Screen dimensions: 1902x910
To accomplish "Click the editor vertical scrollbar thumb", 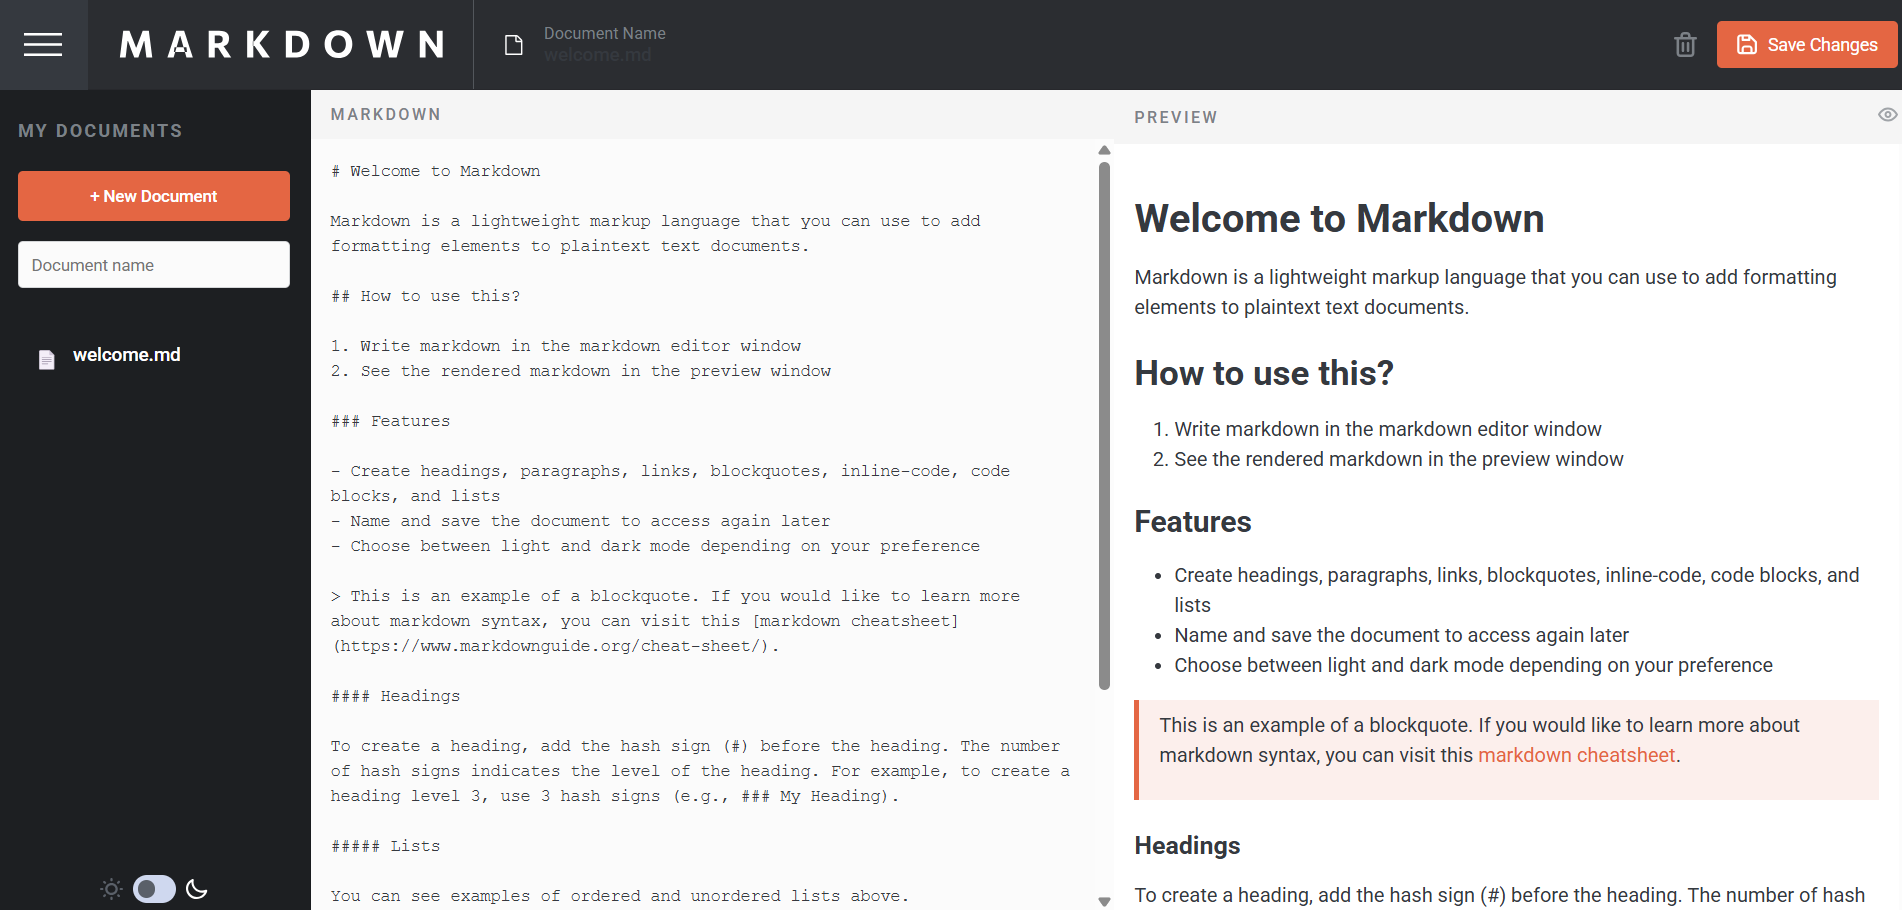I will click(1104, 426).
